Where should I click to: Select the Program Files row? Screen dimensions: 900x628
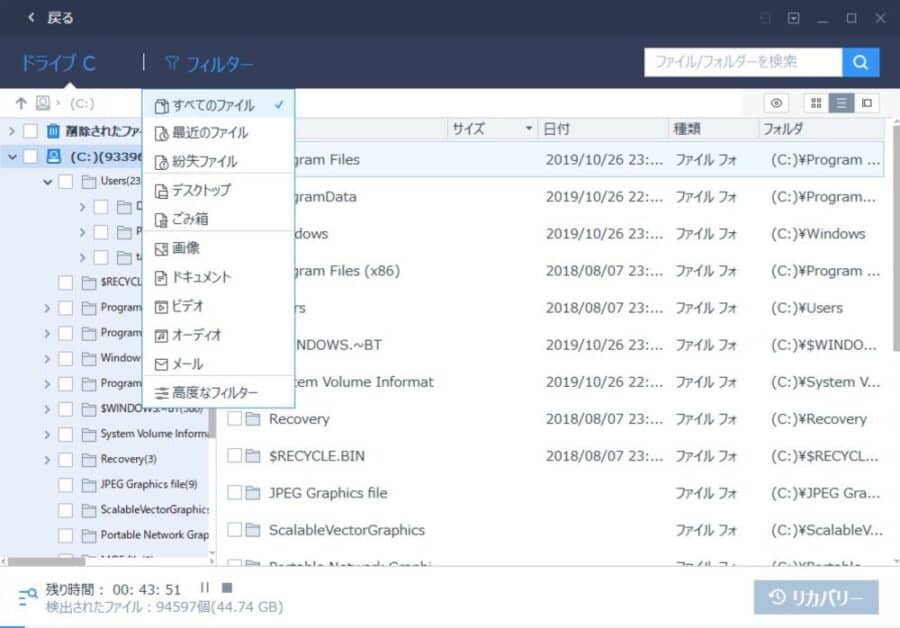pos(588,160)
